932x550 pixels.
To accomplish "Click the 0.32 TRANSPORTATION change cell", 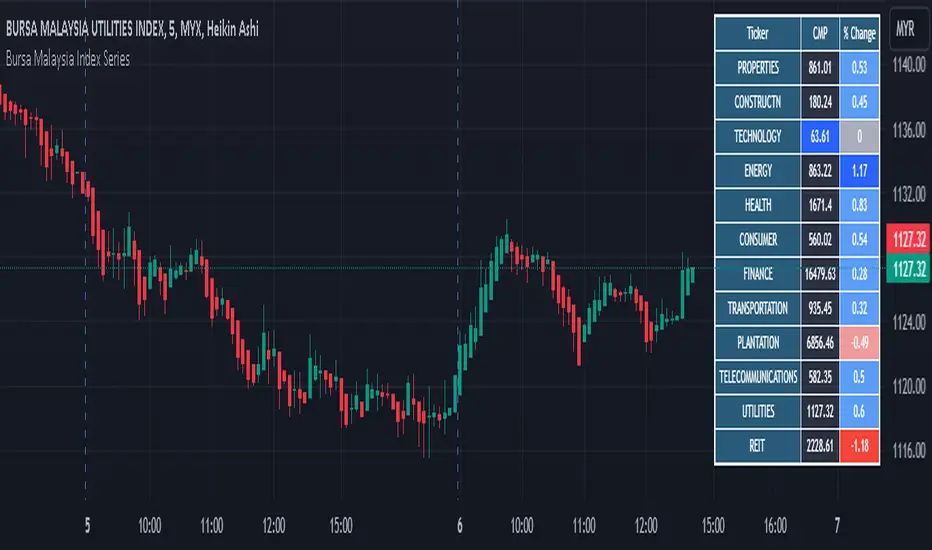I will pos(859,309).
